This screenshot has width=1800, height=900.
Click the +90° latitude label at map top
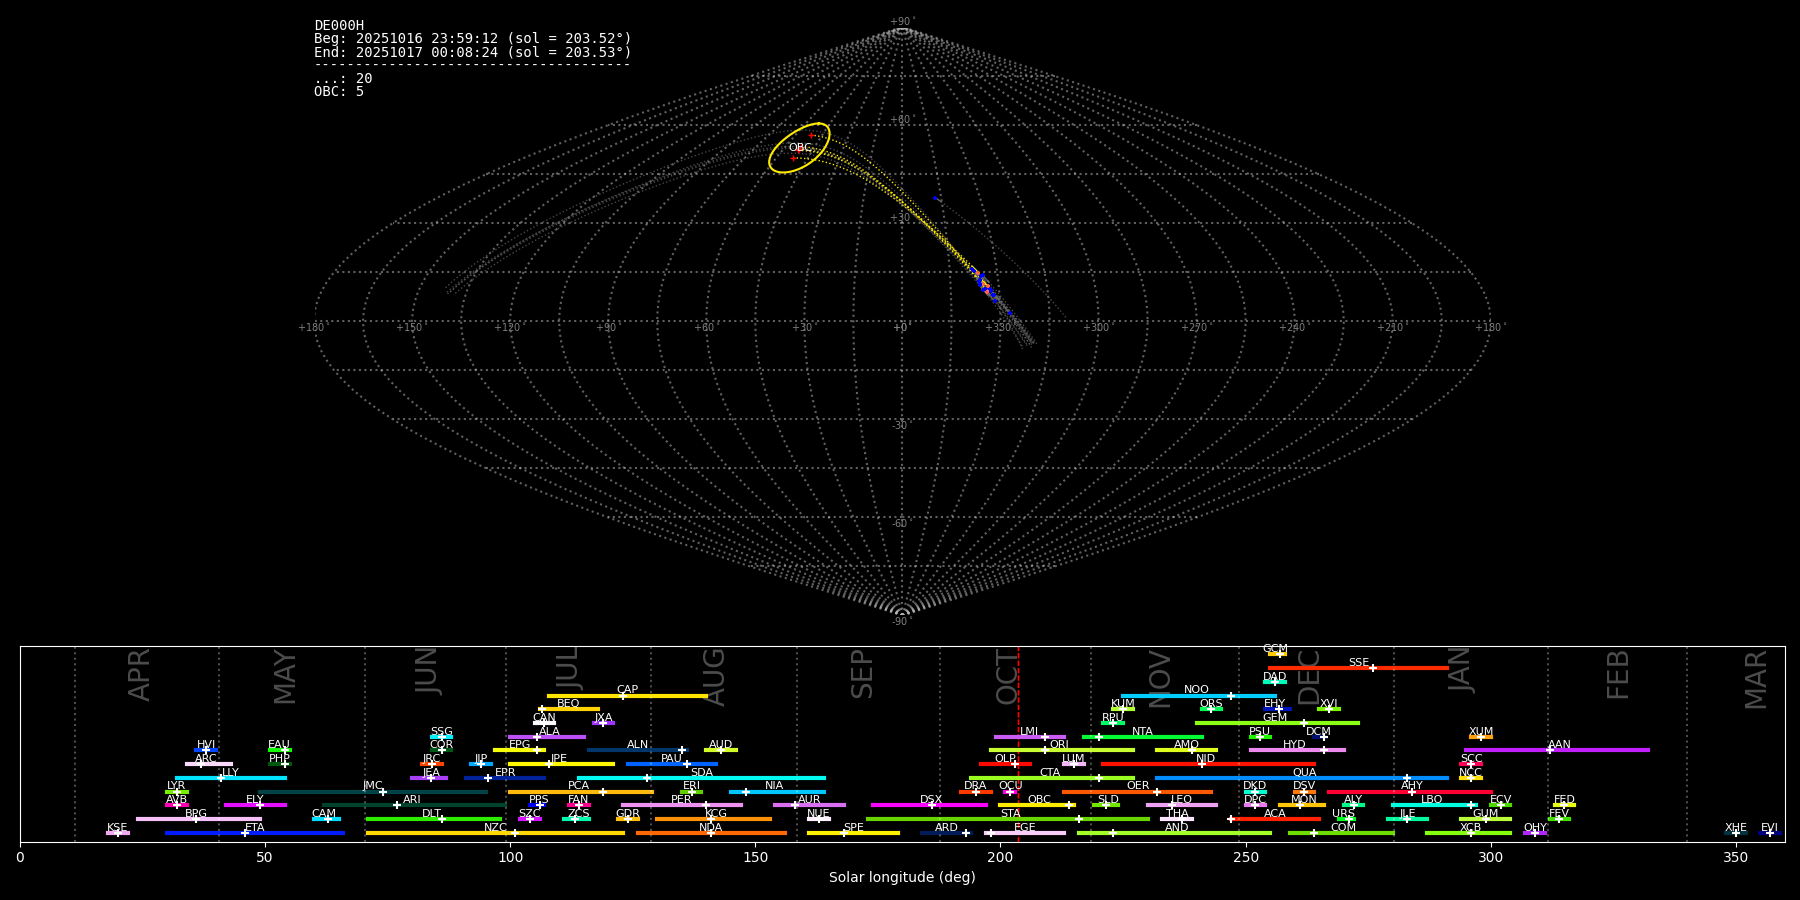[901, 22]
